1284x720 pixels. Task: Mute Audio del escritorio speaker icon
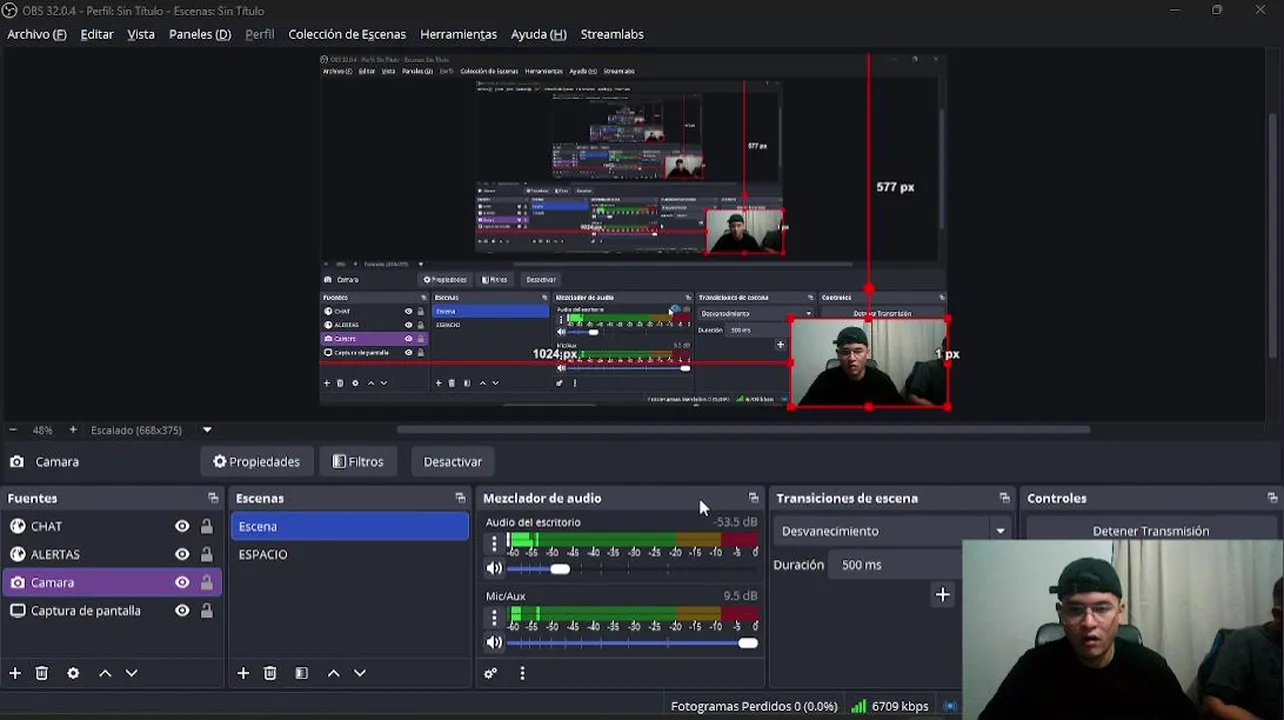tap(494, 568)
